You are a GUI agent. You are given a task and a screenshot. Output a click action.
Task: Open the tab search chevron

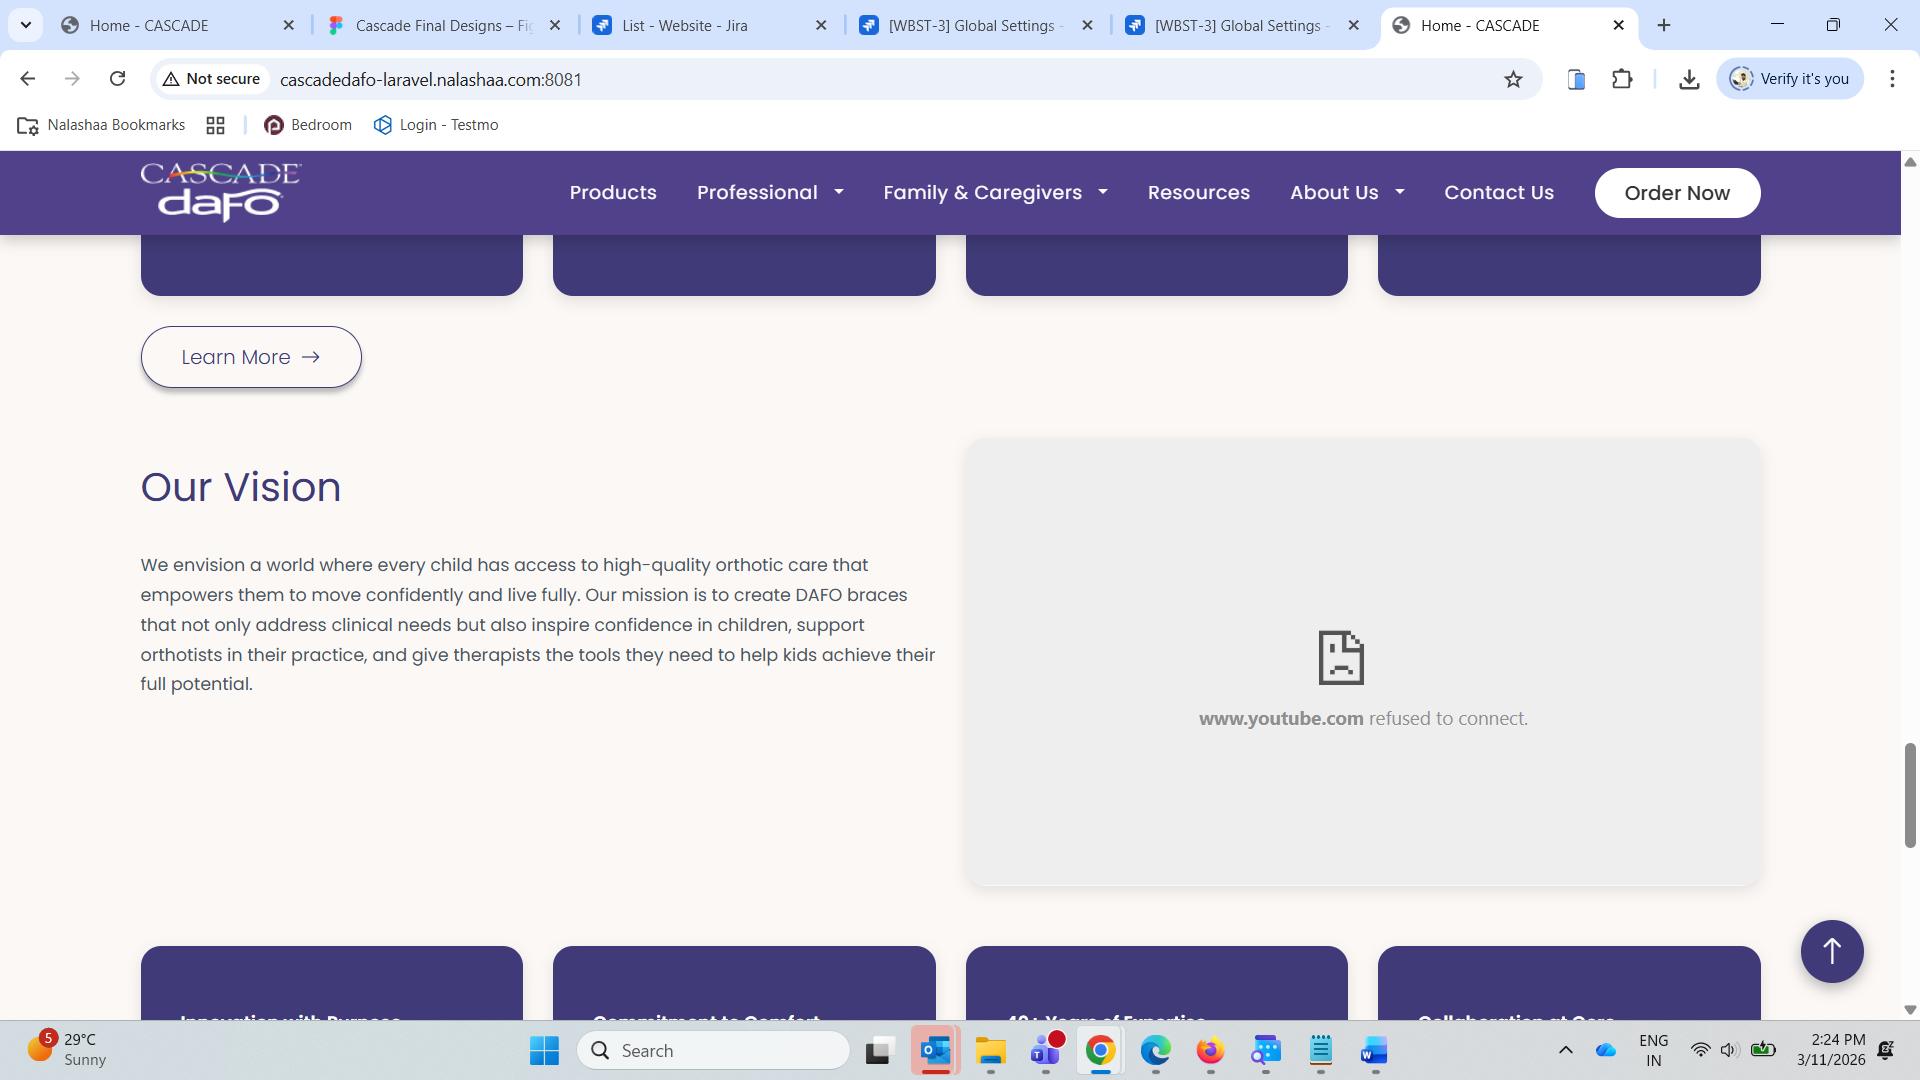pyautogui.click(x=26, y=25)
